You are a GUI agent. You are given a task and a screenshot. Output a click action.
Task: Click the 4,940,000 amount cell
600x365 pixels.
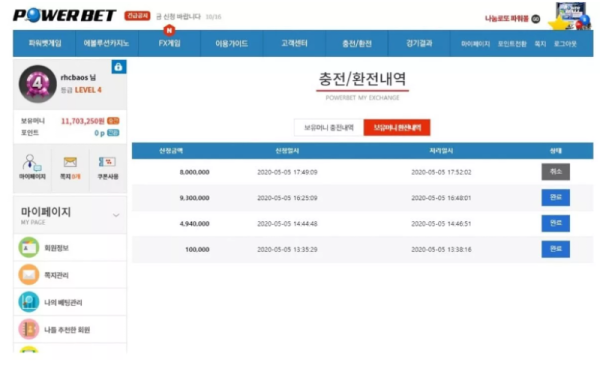click(194, 223)
